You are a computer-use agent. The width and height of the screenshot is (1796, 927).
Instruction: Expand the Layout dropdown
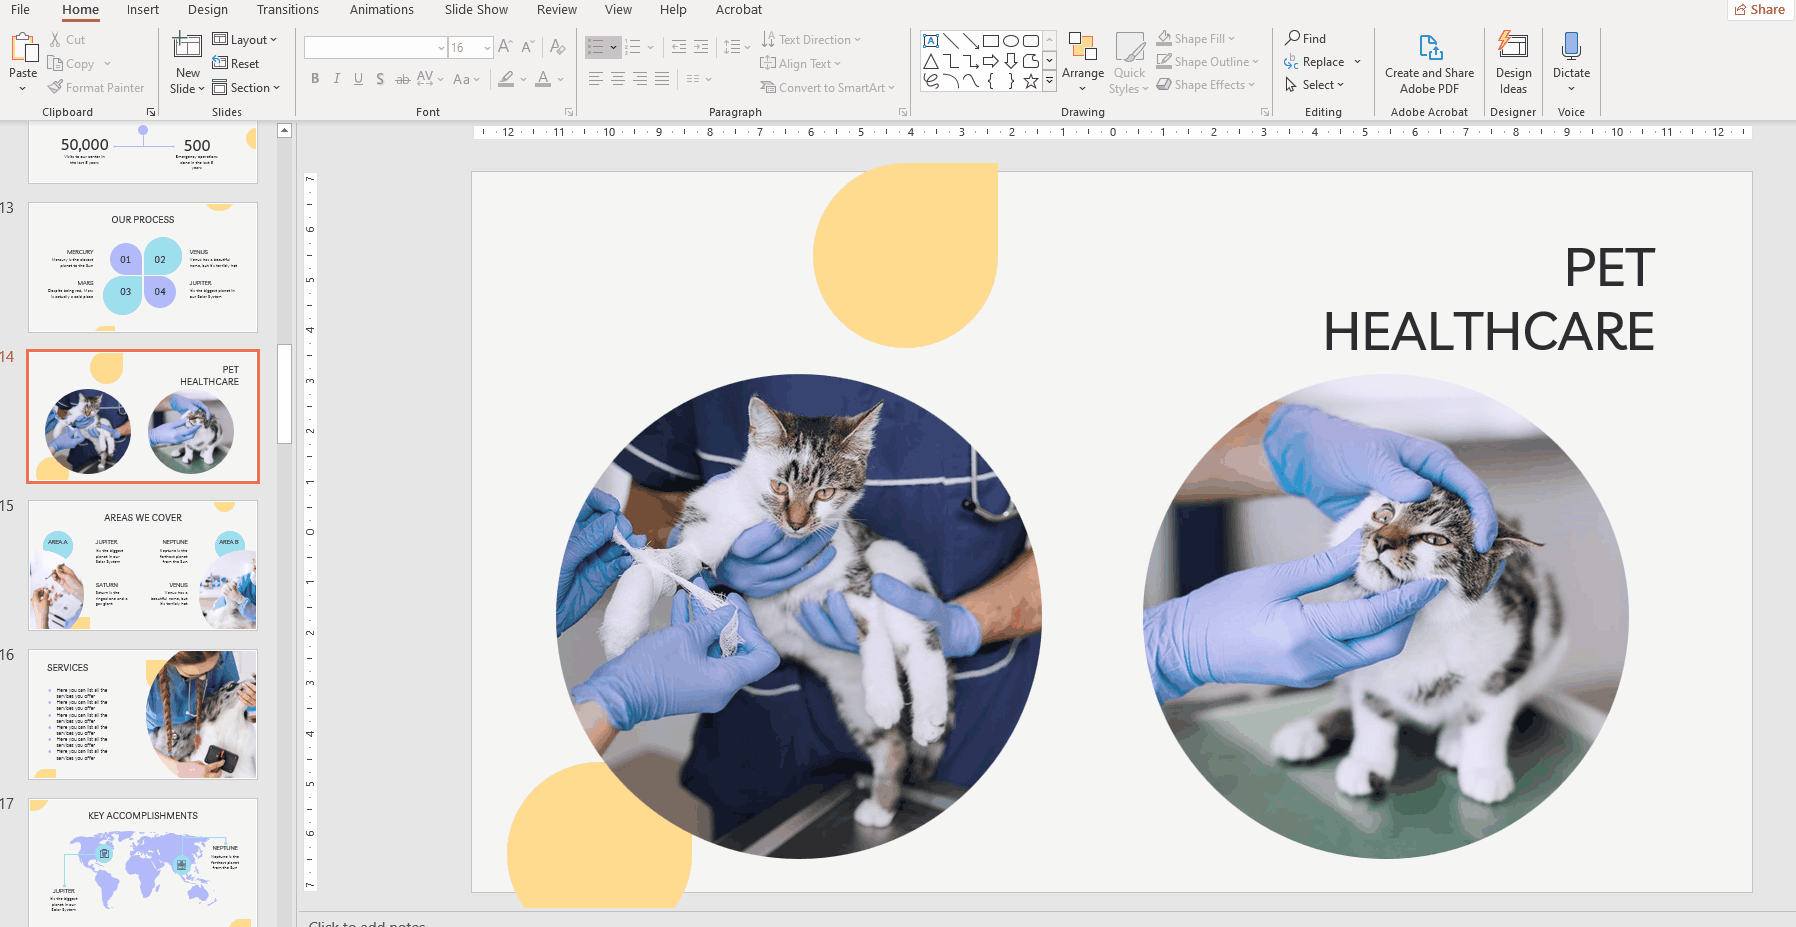tap(245, 40)
